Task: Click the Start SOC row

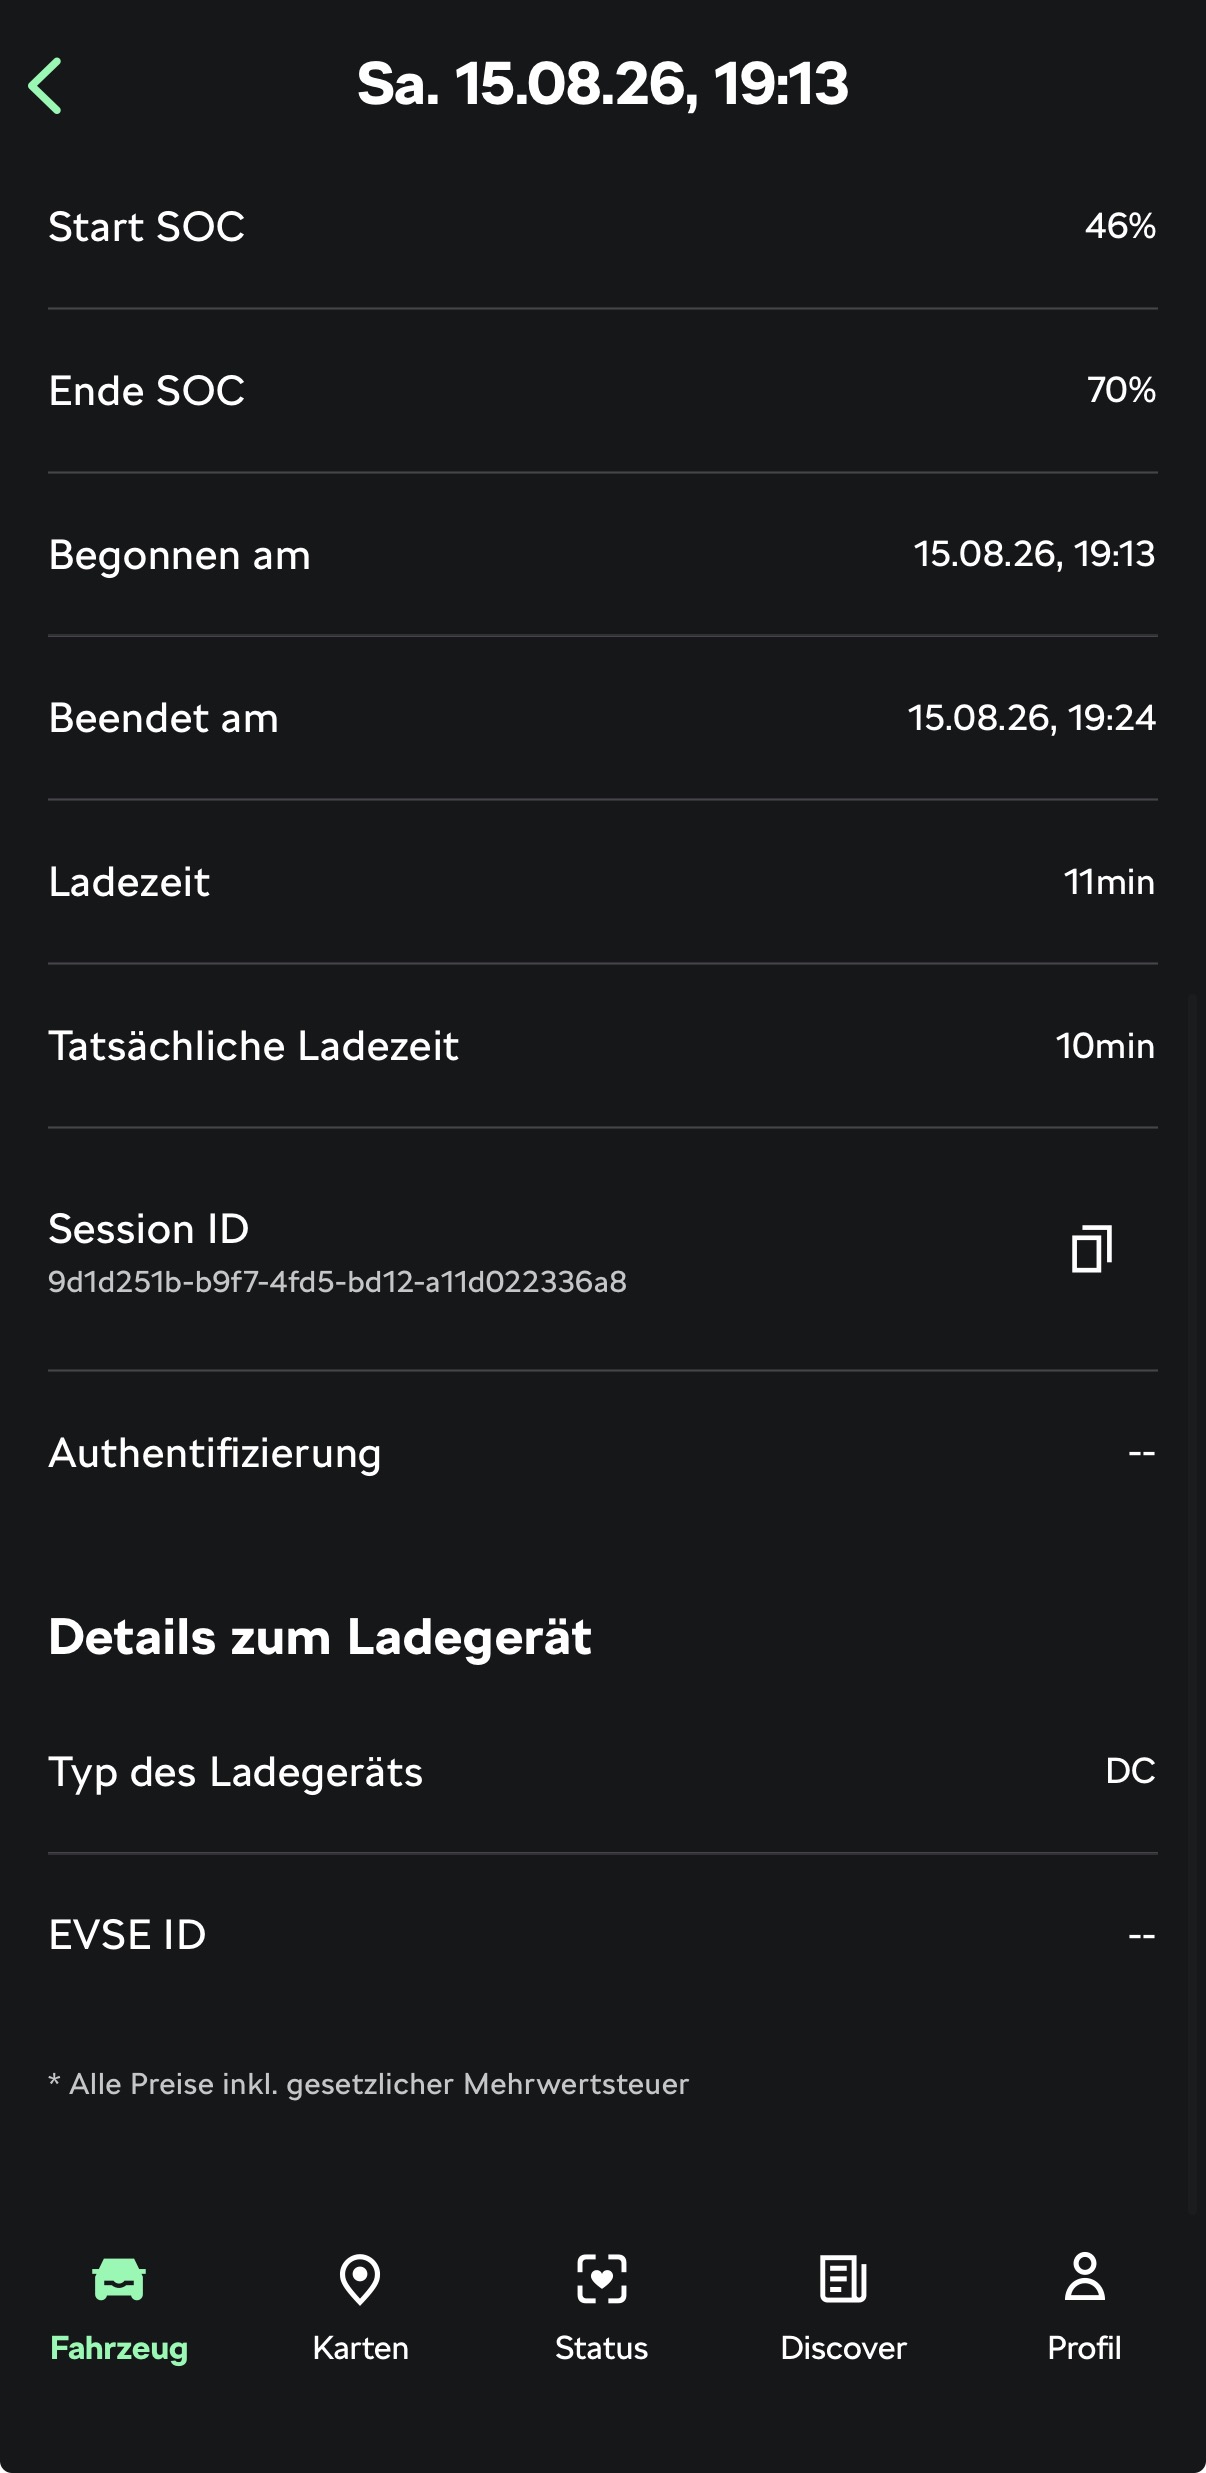Action: [603, 227]
